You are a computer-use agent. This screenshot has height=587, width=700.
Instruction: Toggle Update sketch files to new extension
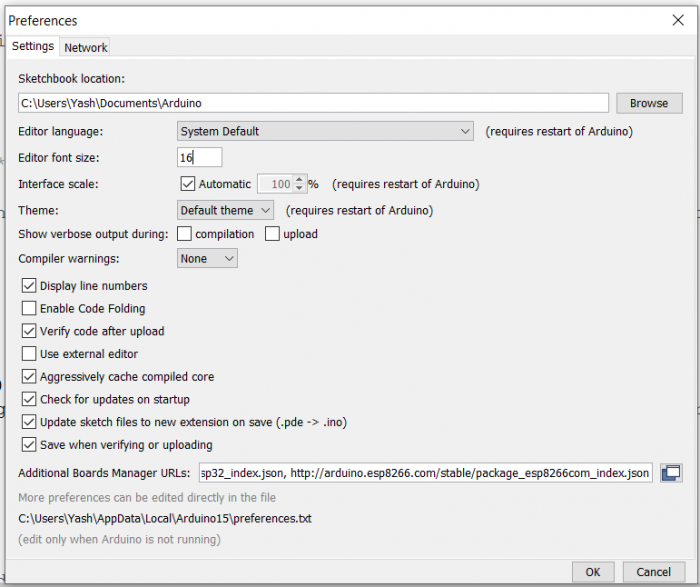[x=29, y=422]
